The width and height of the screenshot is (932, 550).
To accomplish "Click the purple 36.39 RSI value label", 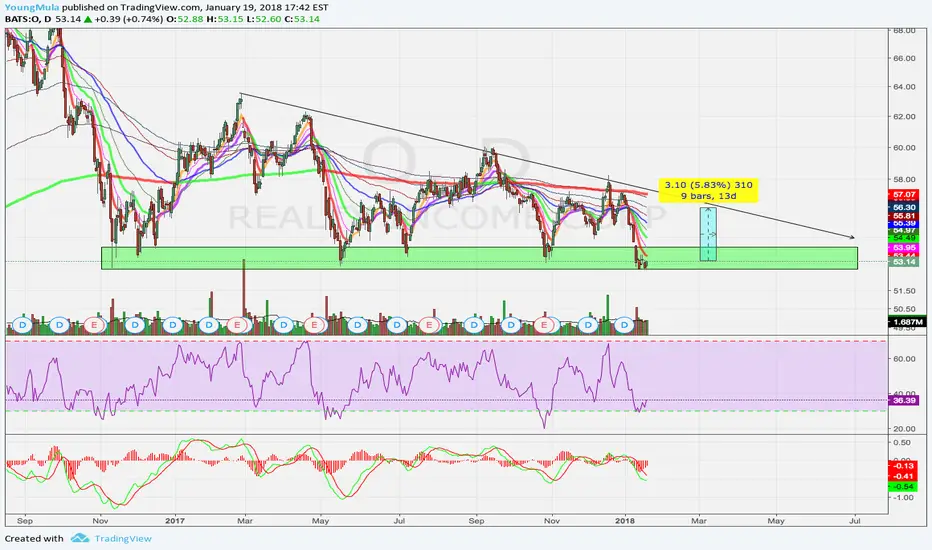I will point(903,400).
